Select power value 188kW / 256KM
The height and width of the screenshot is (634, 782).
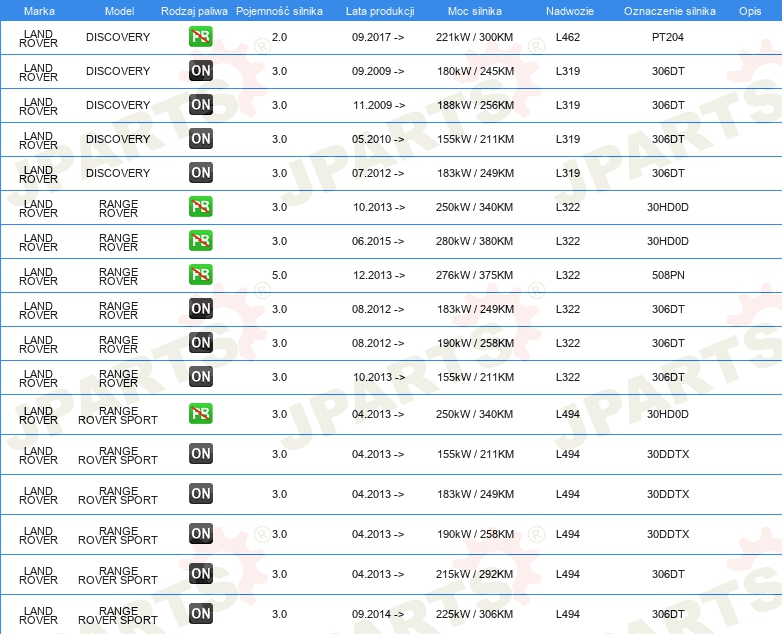point(475,105)
